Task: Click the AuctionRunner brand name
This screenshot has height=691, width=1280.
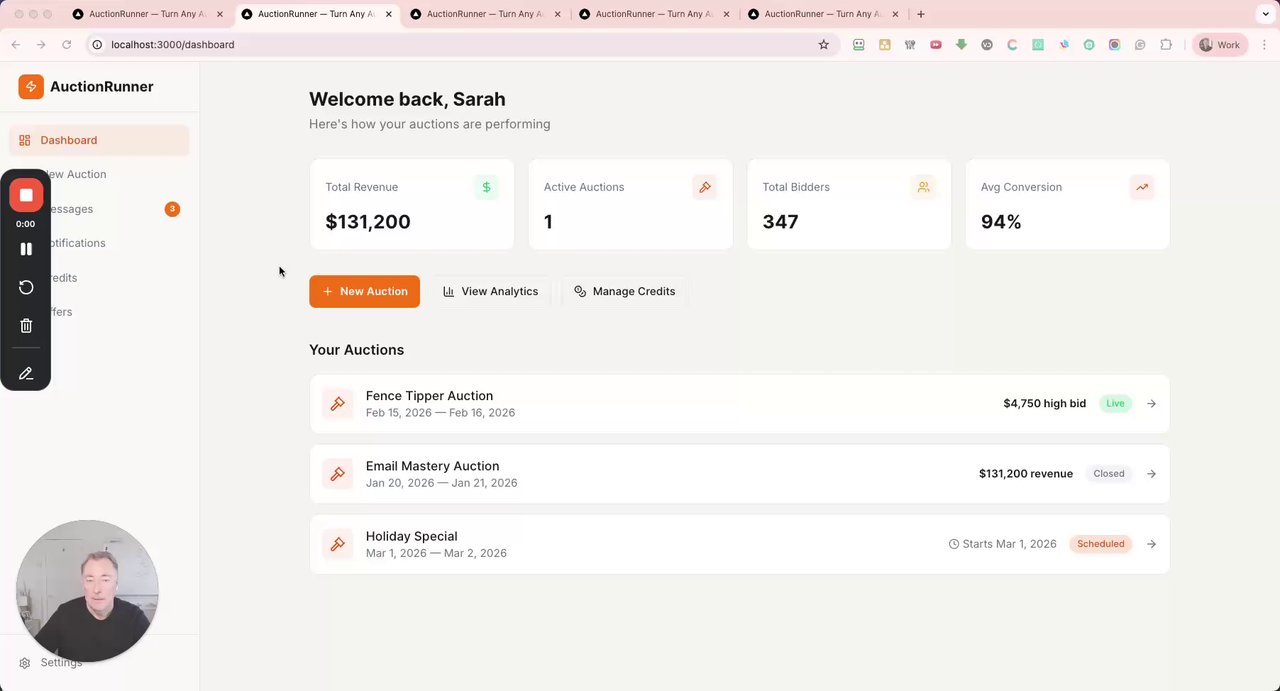Action: (x=102, y=87)
